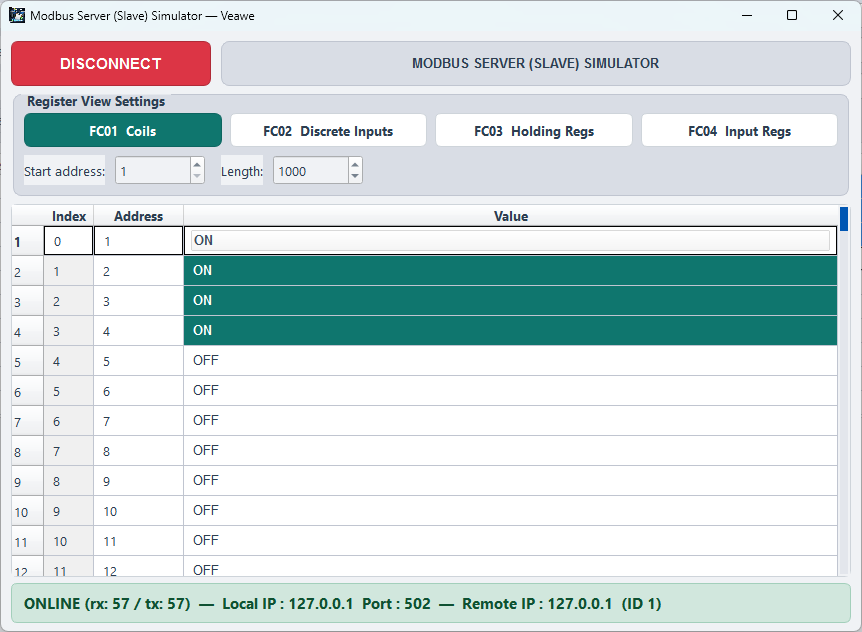Toggle the OFF value at address 10
The height and width of the screenshot is (632, 862).
[x=510, y=511]
